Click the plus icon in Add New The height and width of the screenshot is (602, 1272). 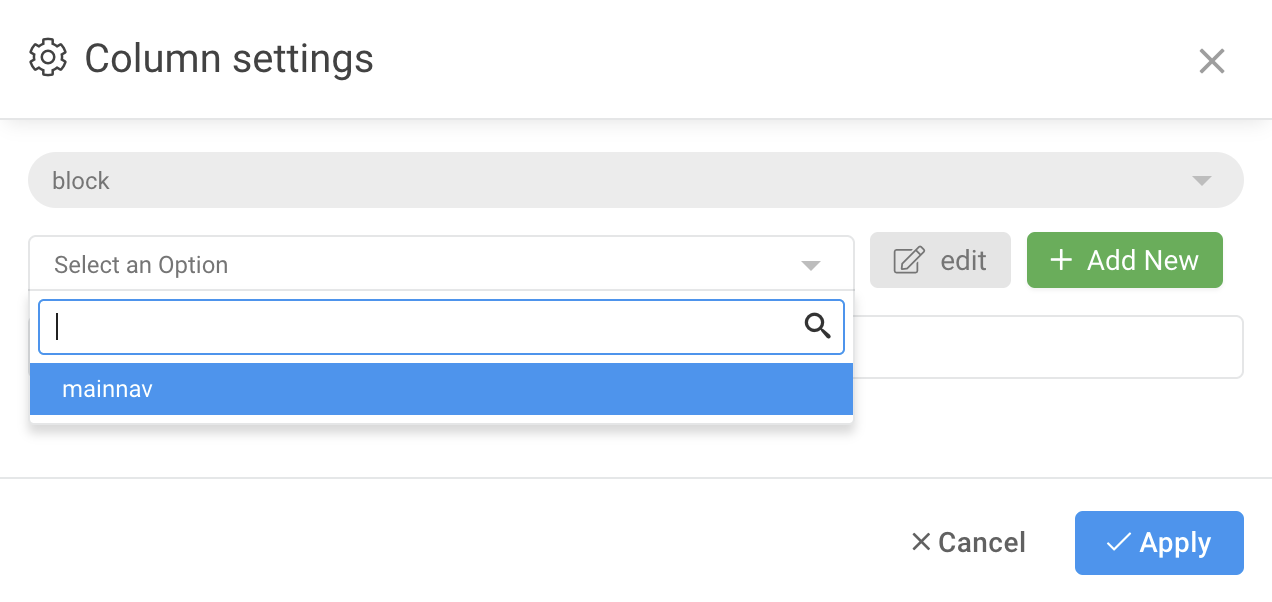[x=1061, y=261]
